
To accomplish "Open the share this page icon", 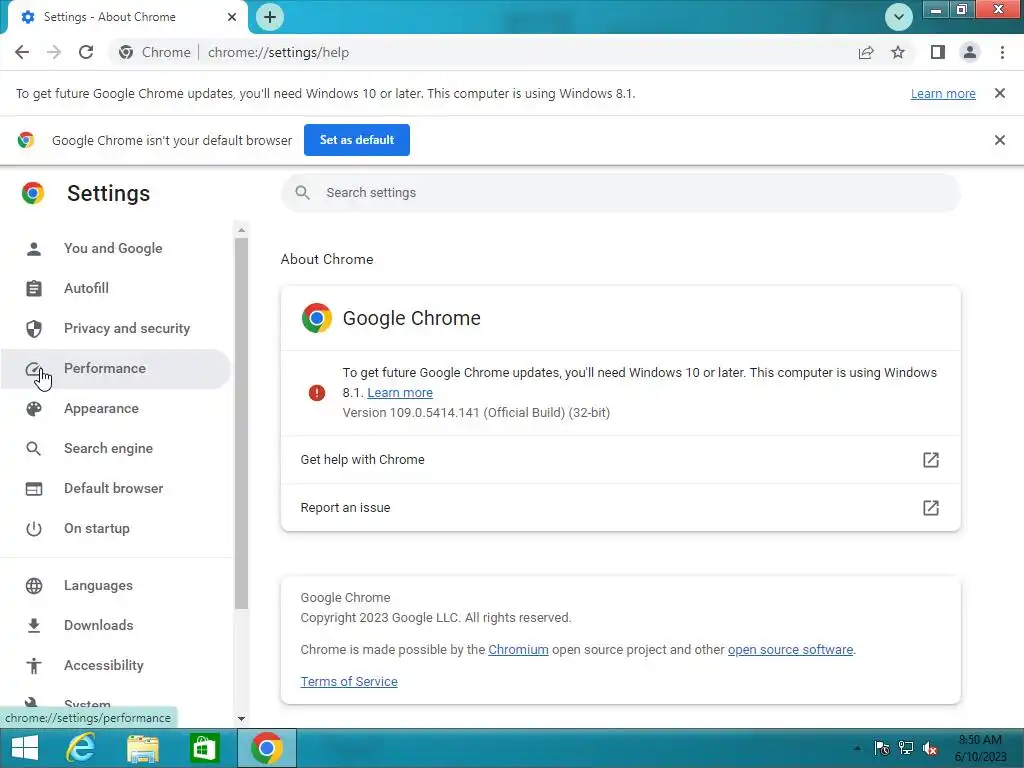I will [866, 52].
